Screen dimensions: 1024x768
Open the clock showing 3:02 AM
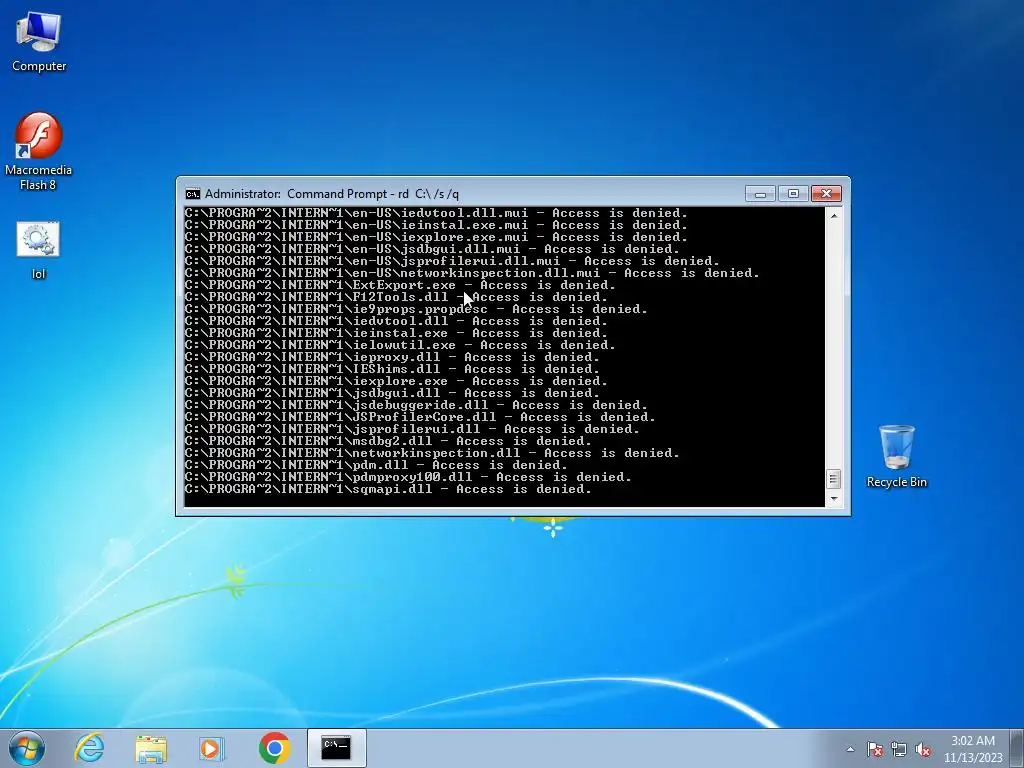pos(972,749)
